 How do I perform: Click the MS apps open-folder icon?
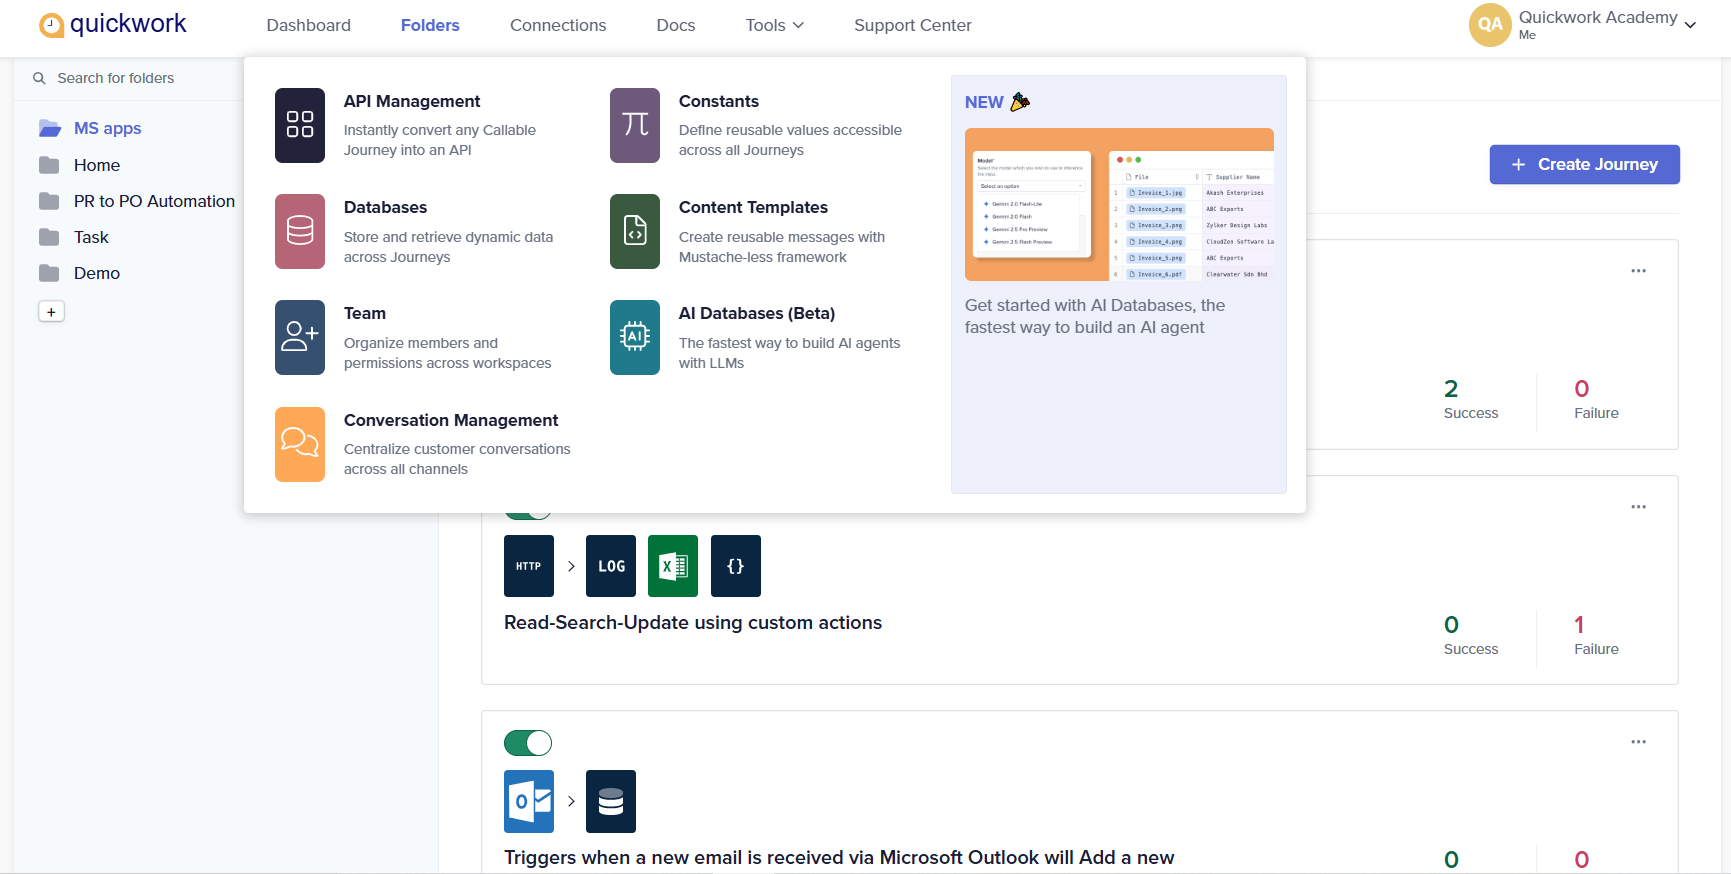tap(49, 128)
